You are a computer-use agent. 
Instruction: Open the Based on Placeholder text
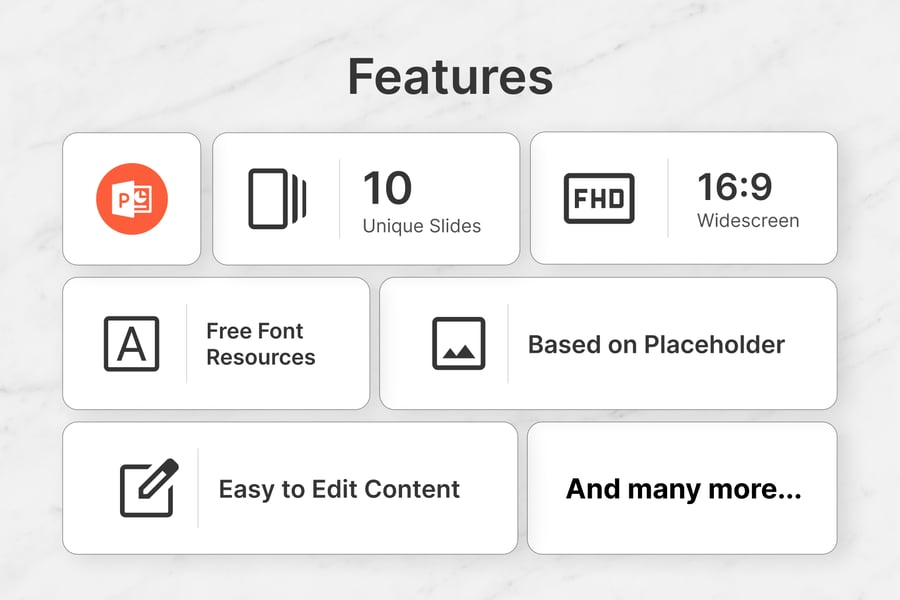click(x=656, y=344)
